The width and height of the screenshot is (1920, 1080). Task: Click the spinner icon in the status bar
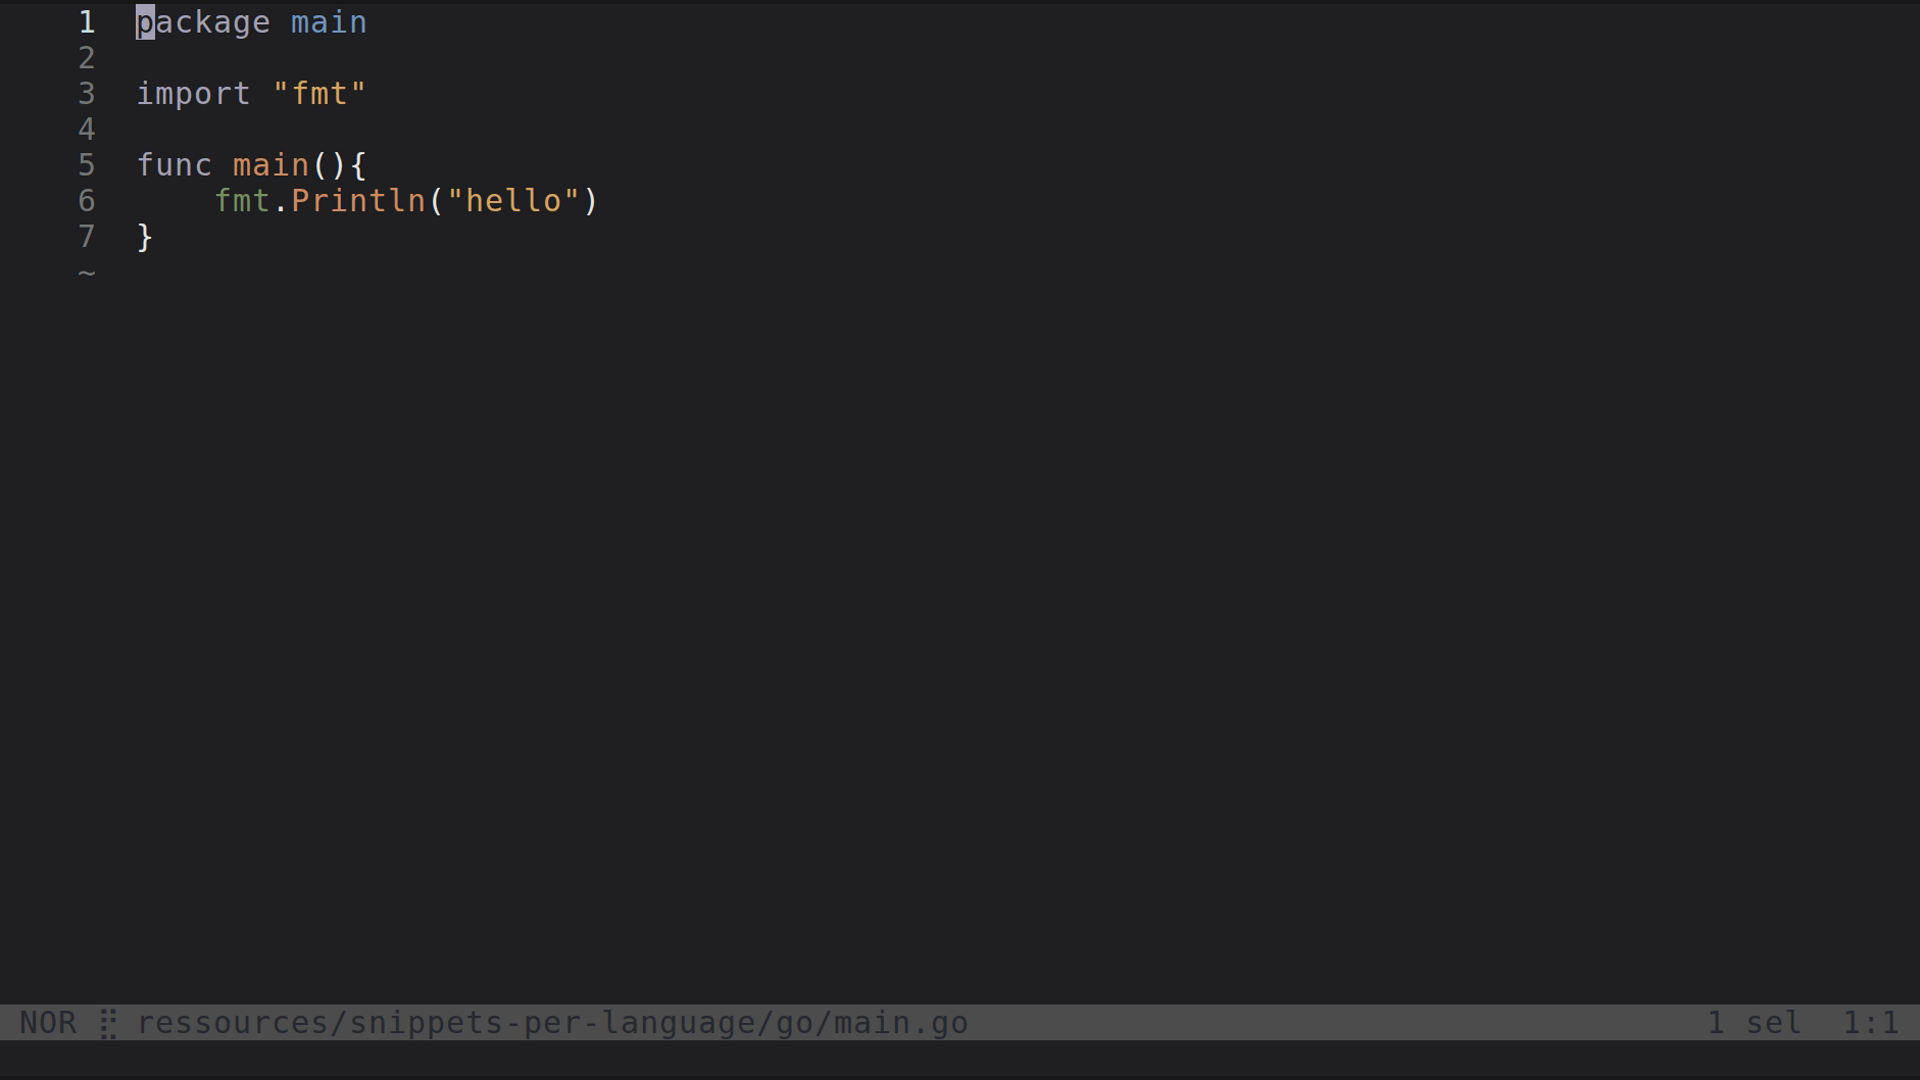[107, 1023]
